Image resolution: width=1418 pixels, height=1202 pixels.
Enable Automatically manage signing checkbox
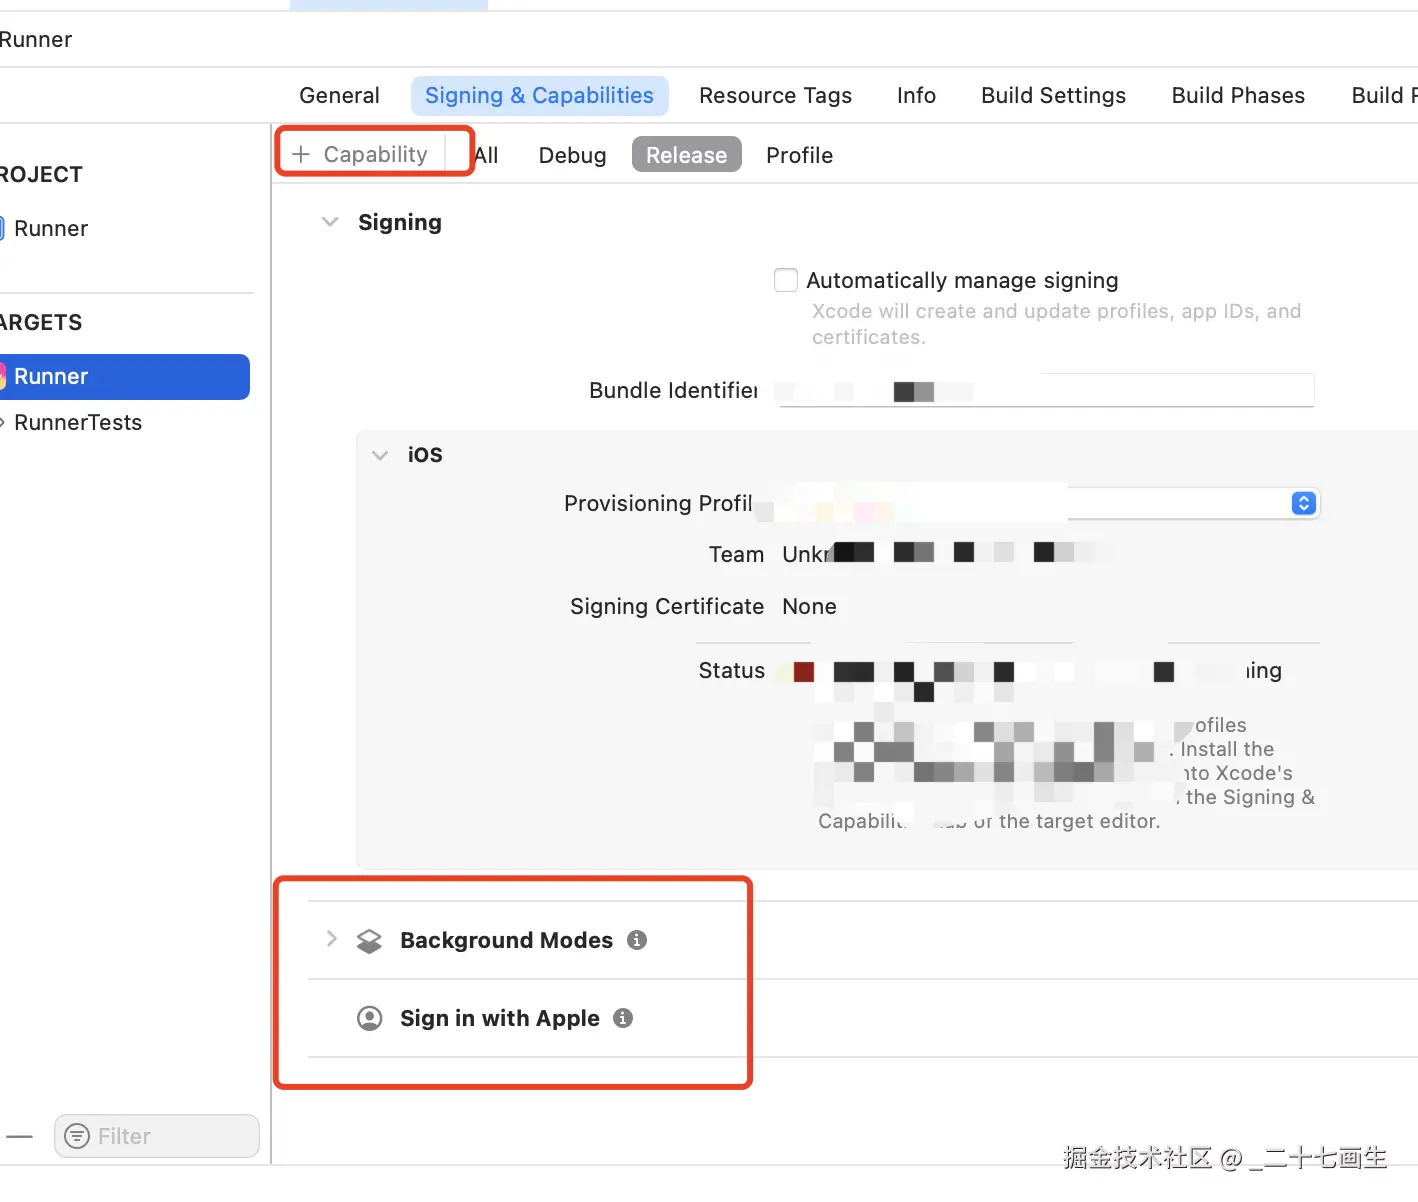pos(786,280)
